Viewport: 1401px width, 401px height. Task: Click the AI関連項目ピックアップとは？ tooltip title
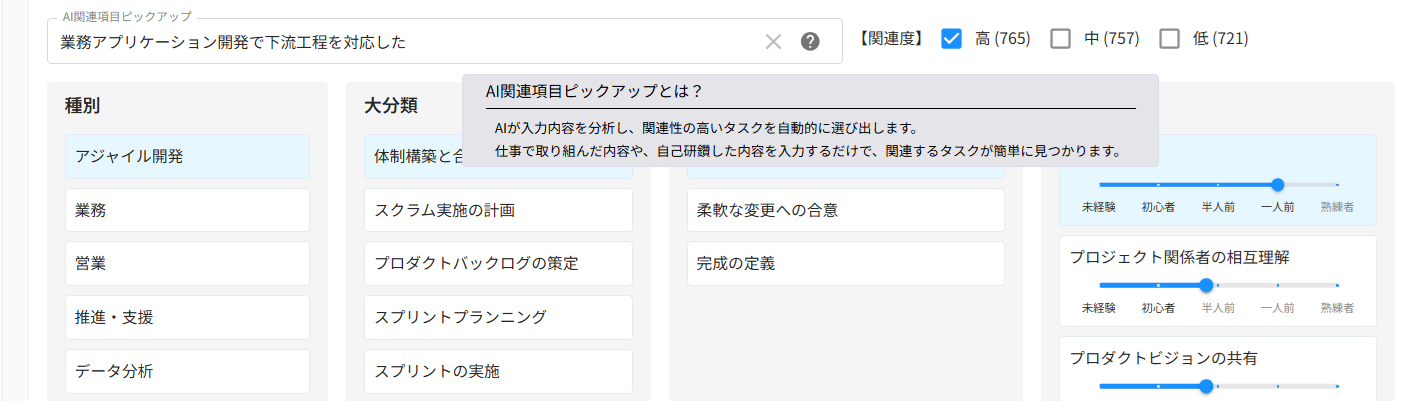594,91
